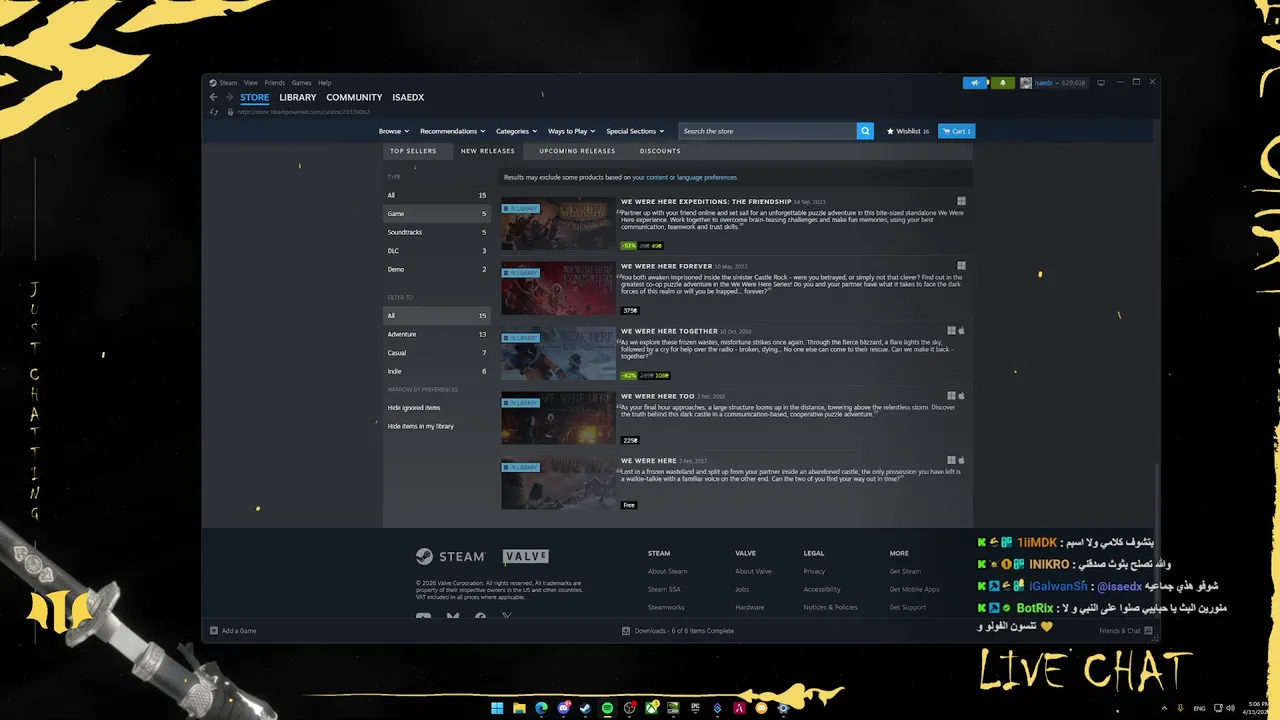
Task: Click the Steam icon on the taskbar
Action: (585, 709)
